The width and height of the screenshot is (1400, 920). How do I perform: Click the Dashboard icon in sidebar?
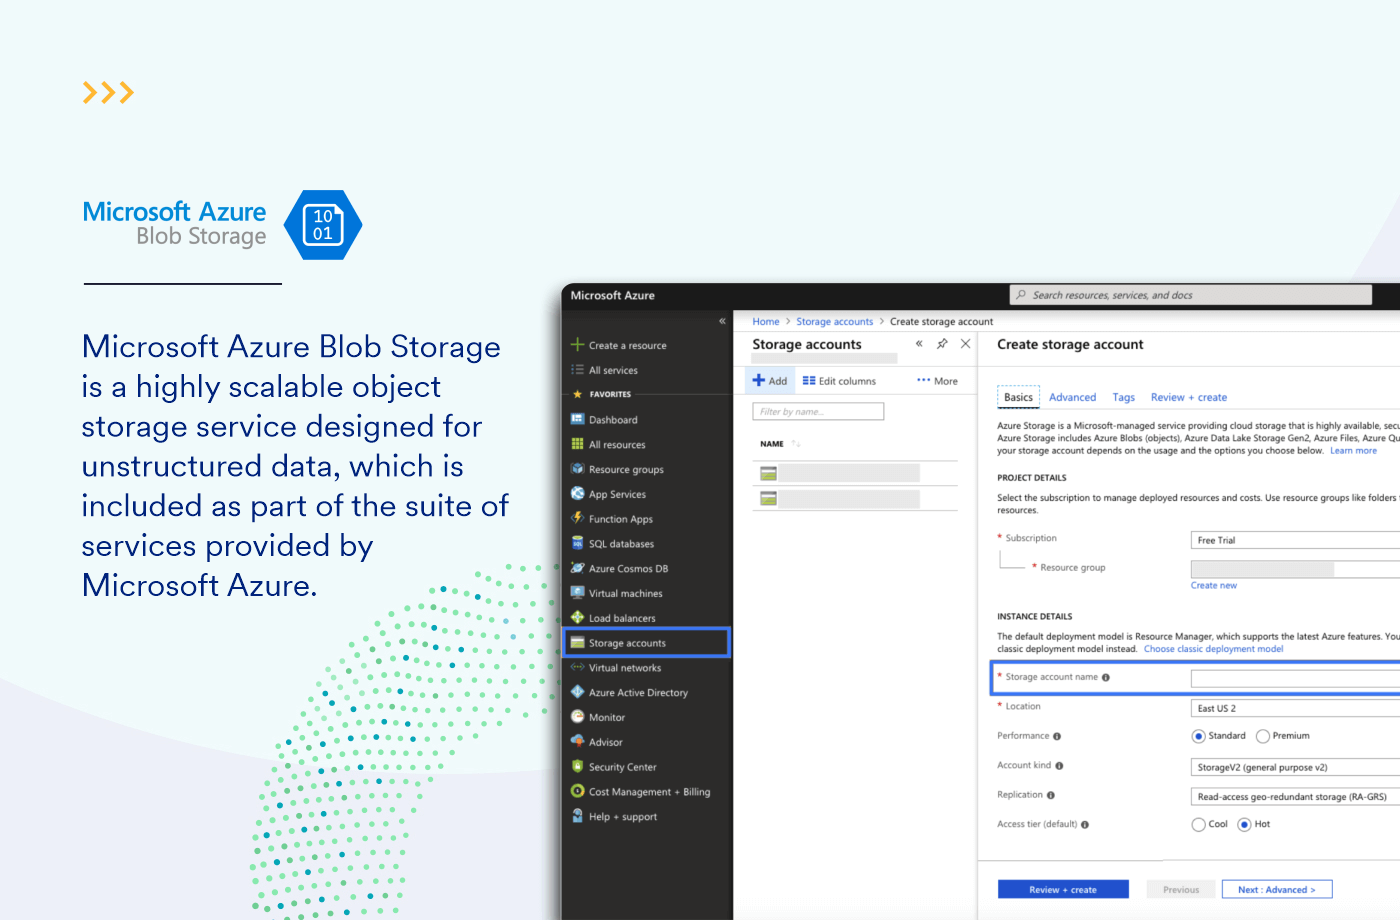[x=577, y=420]
